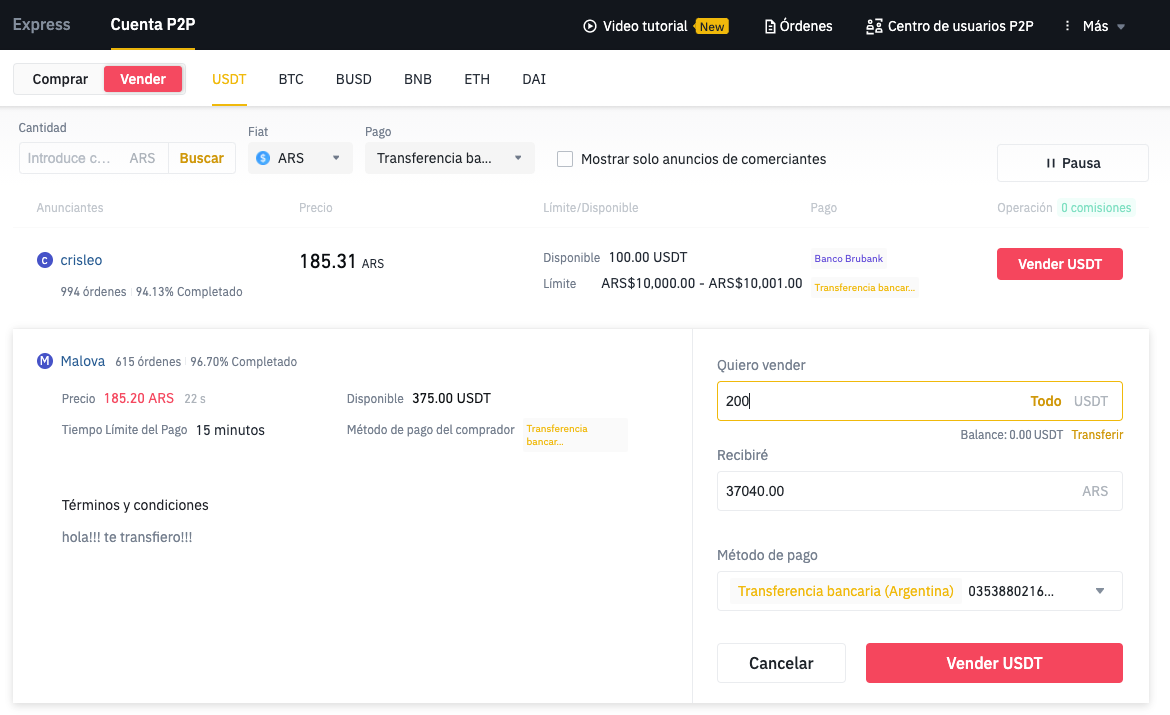Select the ETH crypto tab

[x=477, y=79]
